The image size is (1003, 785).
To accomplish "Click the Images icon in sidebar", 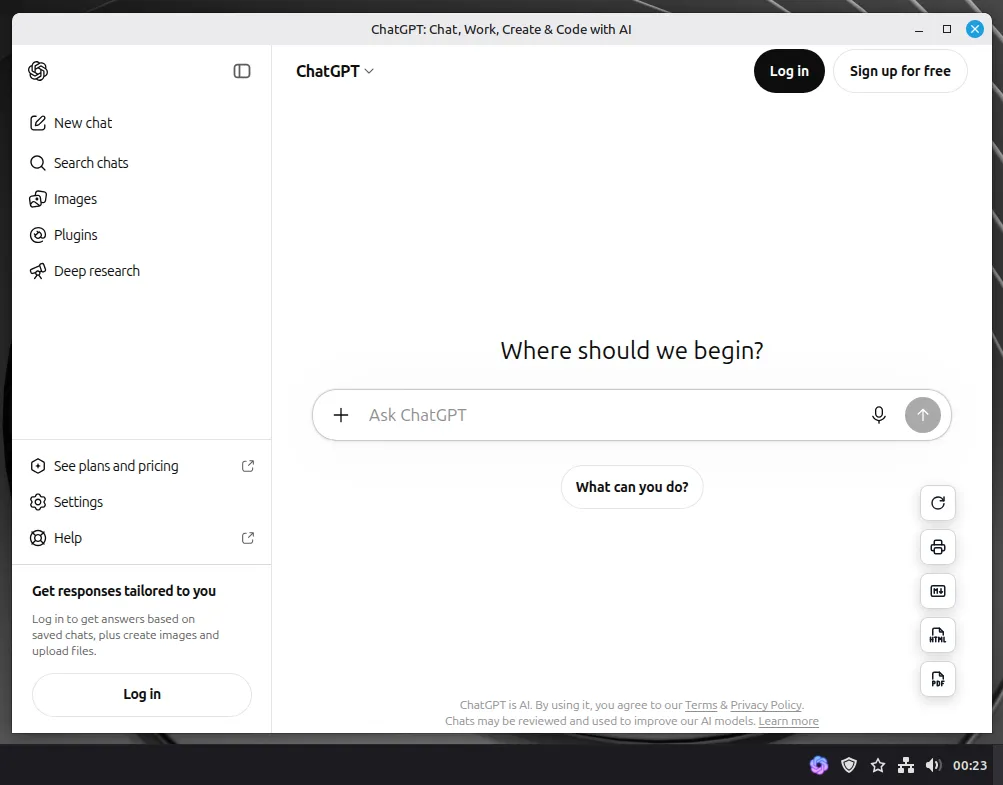I will tap(38, 199).
